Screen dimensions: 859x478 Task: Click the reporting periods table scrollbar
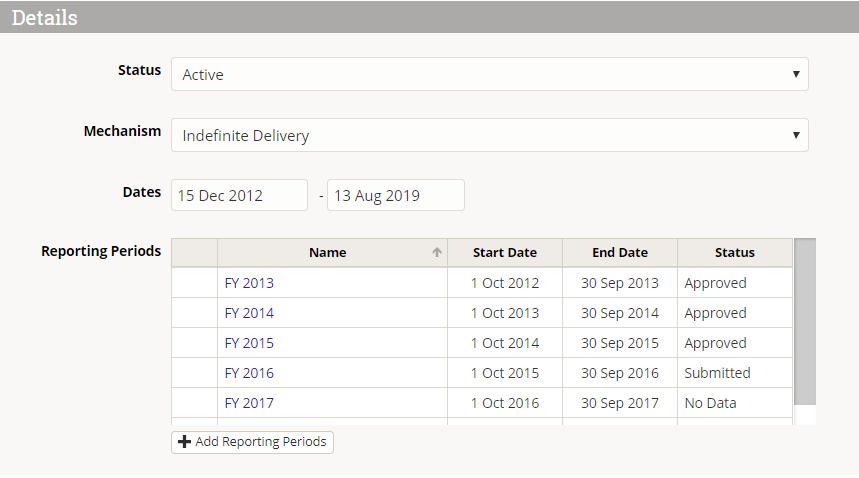tap(805, 320)
